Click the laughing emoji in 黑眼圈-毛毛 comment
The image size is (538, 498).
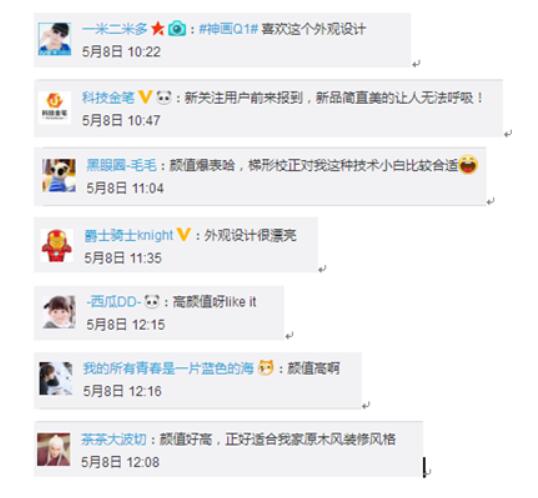click(468, 164)
